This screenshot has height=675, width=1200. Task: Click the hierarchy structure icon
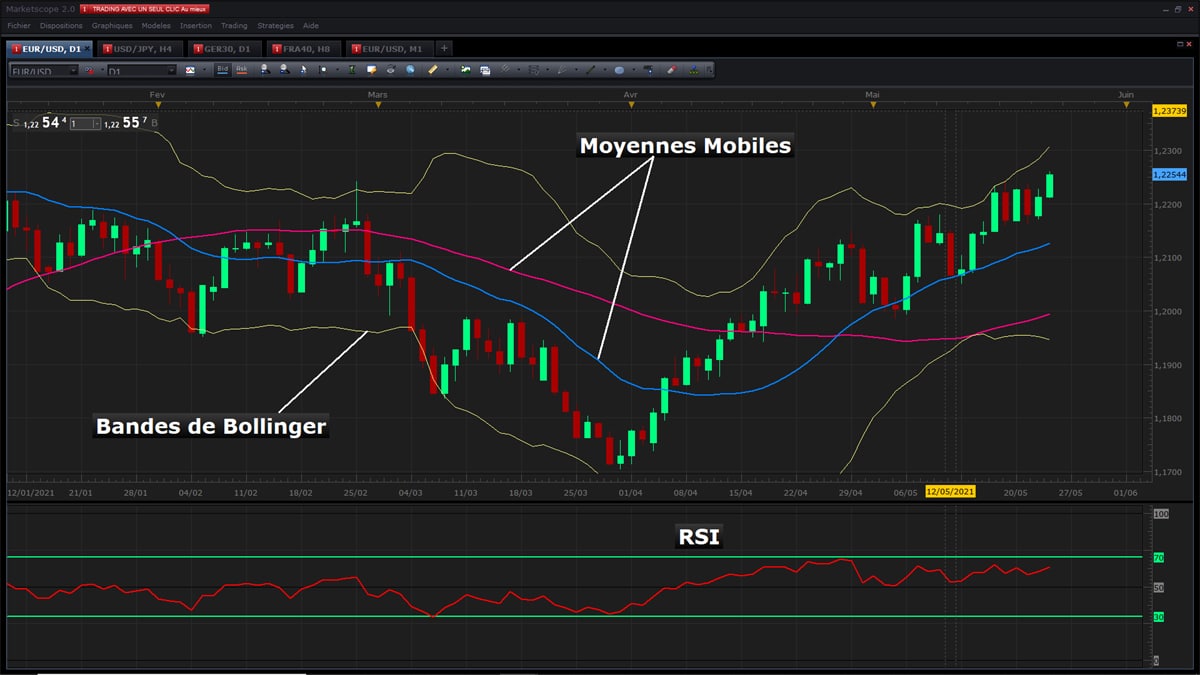point(693,70)
